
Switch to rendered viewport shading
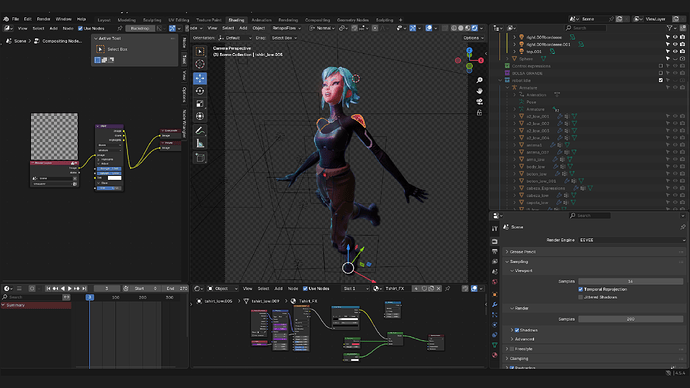click(x=474, y=28)
